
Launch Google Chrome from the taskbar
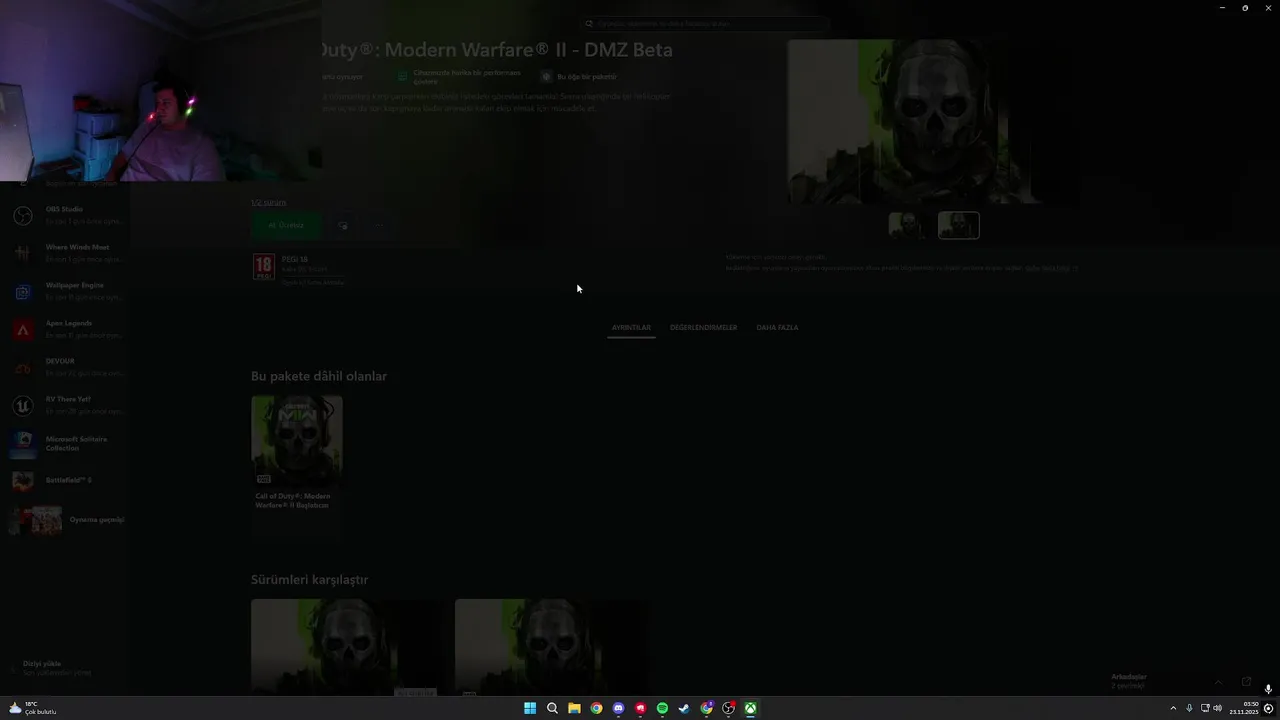click(x=596, y=708)
